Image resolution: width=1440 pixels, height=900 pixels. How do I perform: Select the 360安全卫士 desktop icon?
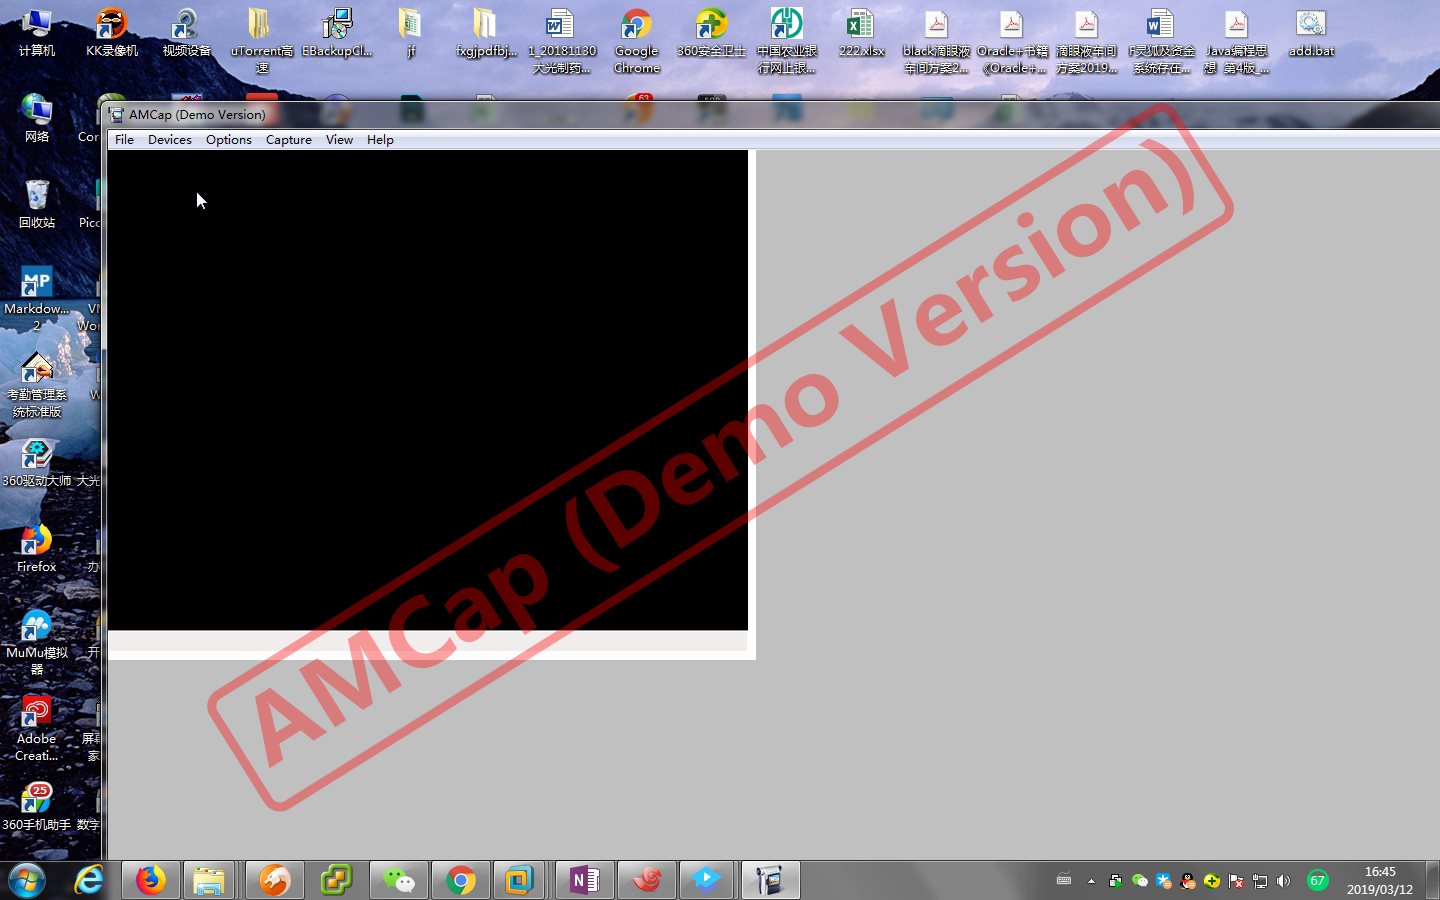coord(711,33)
